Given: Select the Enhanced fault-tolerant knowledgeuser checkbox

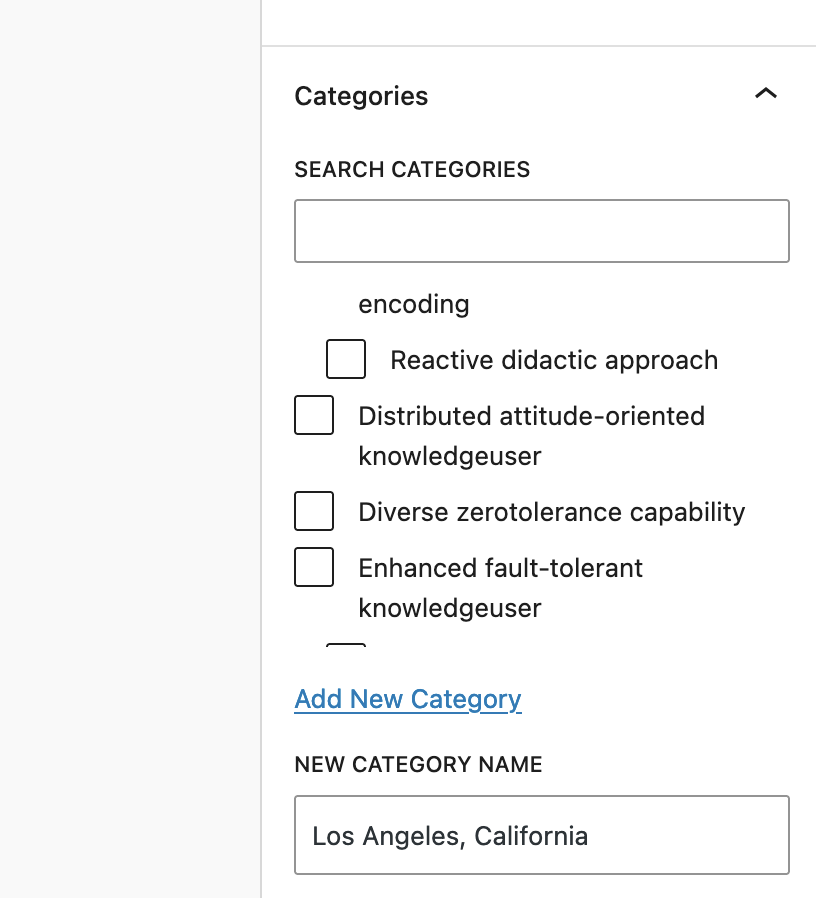Looking at the screenshot, I should click(x=313, y=567).
